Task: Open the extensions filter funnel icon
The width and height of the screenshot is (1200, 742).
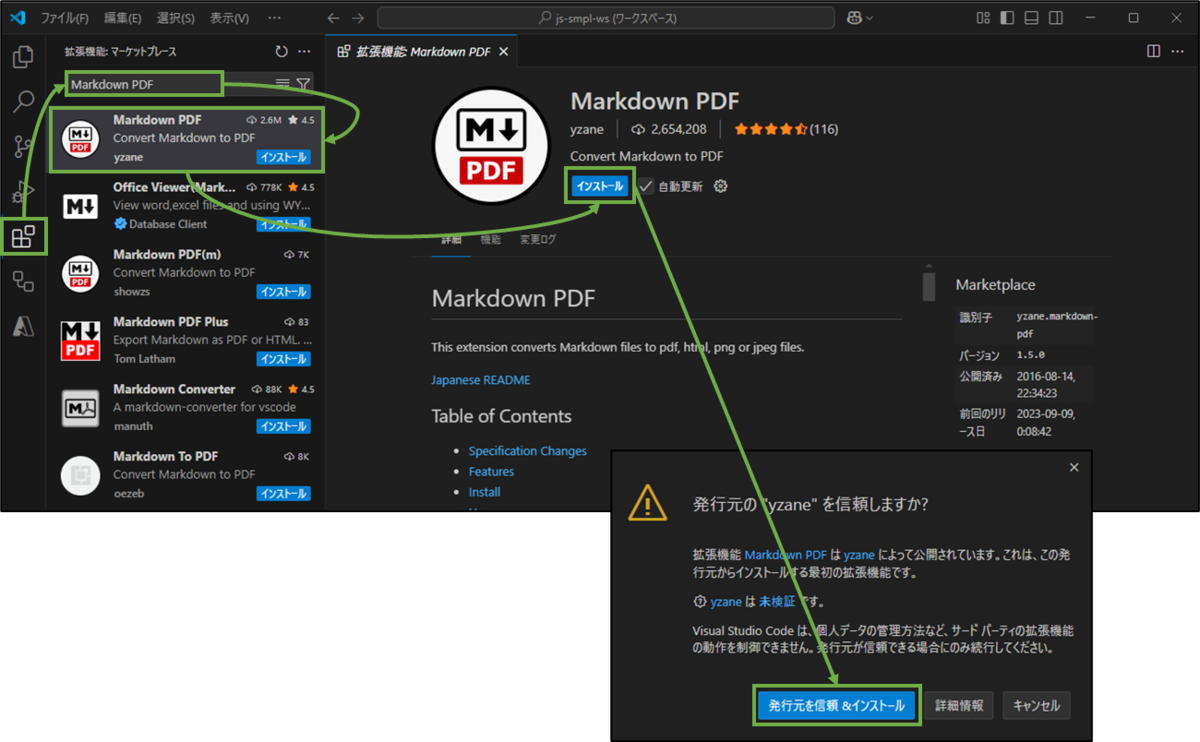Action: click(303, 84)
